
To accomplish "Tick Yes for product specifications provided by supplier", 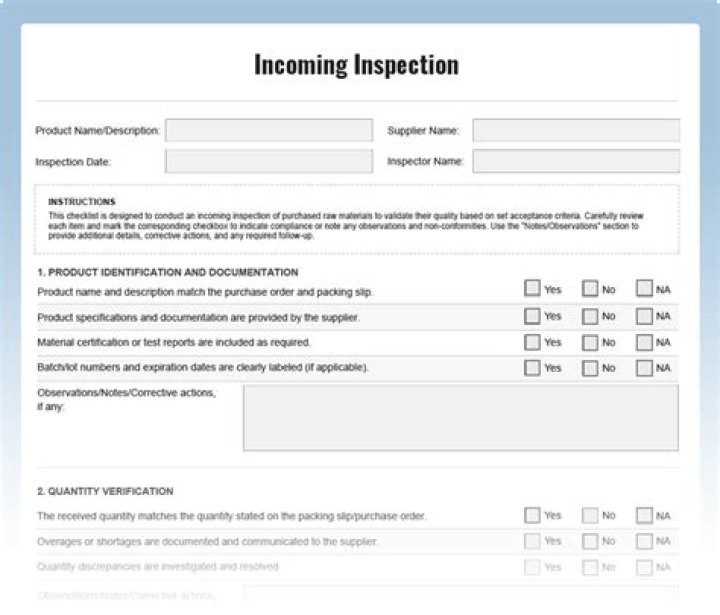I will [x=532, y=316].
